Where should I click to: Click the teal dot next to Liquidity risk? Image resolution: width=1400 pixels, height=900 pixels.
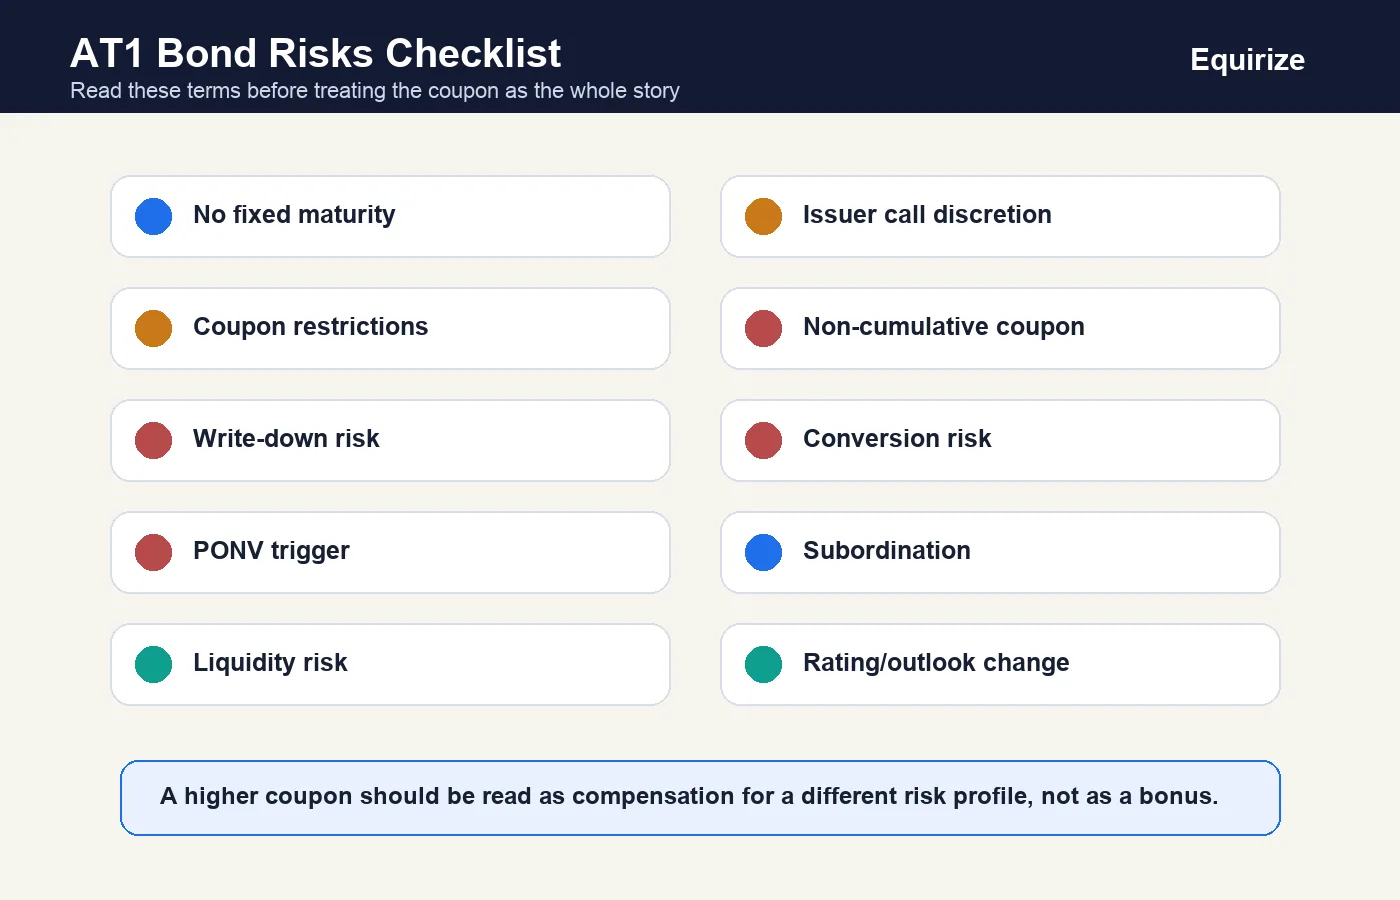(x=153, y=664)
